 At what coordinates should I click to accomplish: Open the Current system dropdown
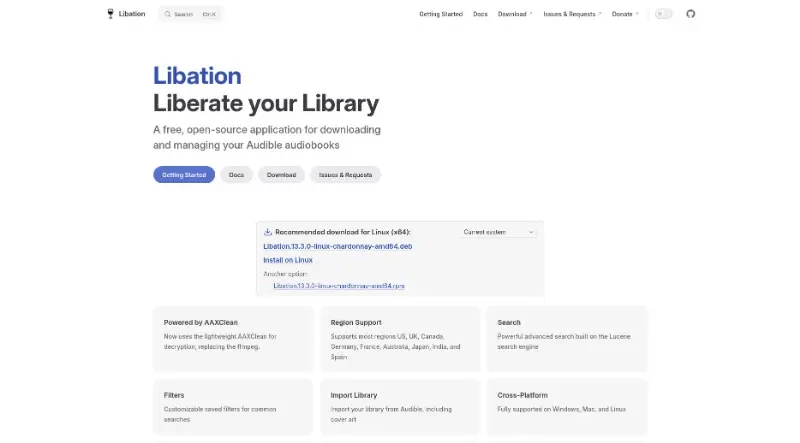pyautogui.click(x=498, y=232)
